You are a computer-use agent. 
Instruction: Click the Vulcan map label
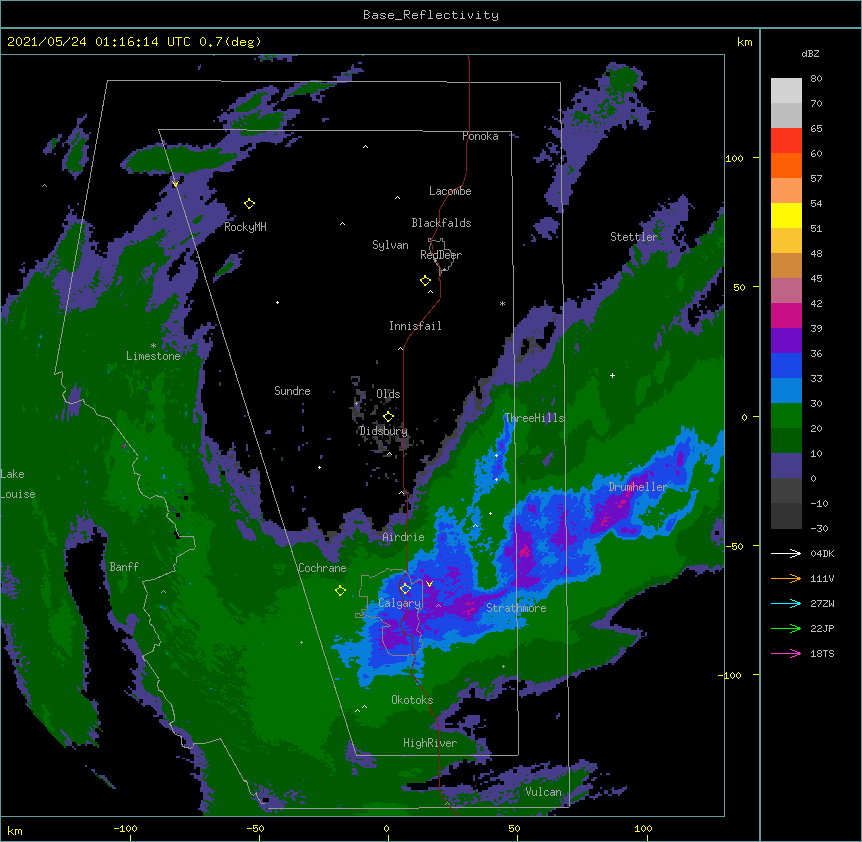click(x=543, y=792)
